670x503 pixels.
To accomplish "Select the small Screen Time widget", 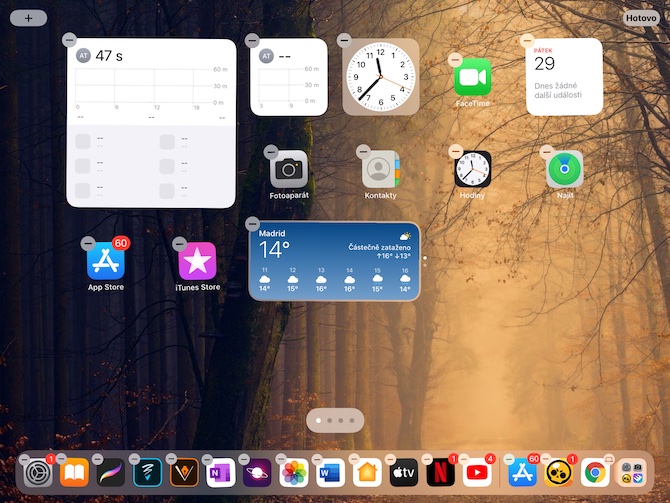I will pyautogui.click(x=289, y=77).
